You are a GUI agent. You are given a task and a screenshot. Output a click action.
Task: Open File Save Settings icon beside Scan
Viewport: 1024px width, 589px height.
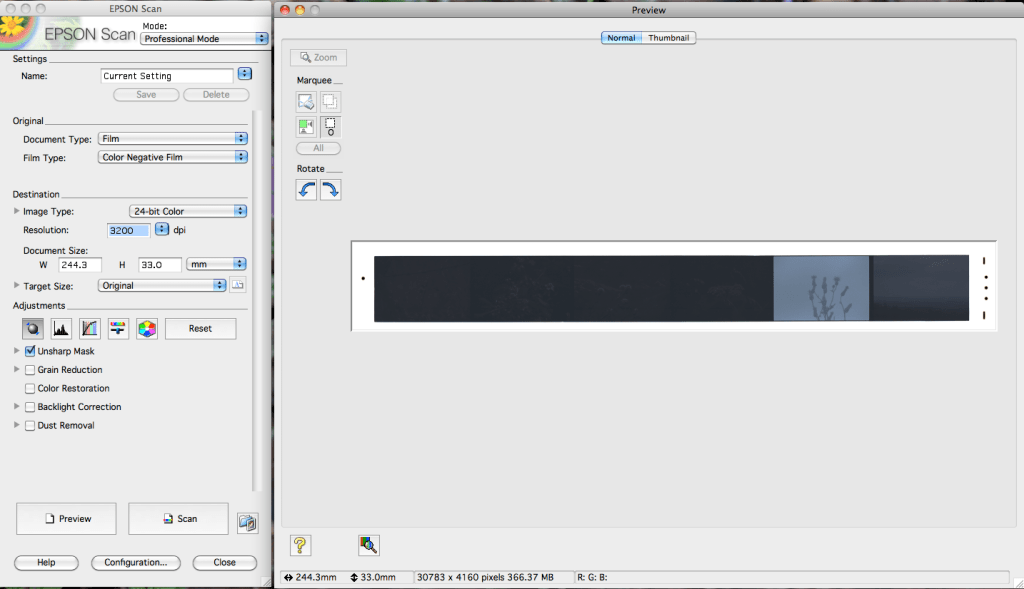click(247, 522)
